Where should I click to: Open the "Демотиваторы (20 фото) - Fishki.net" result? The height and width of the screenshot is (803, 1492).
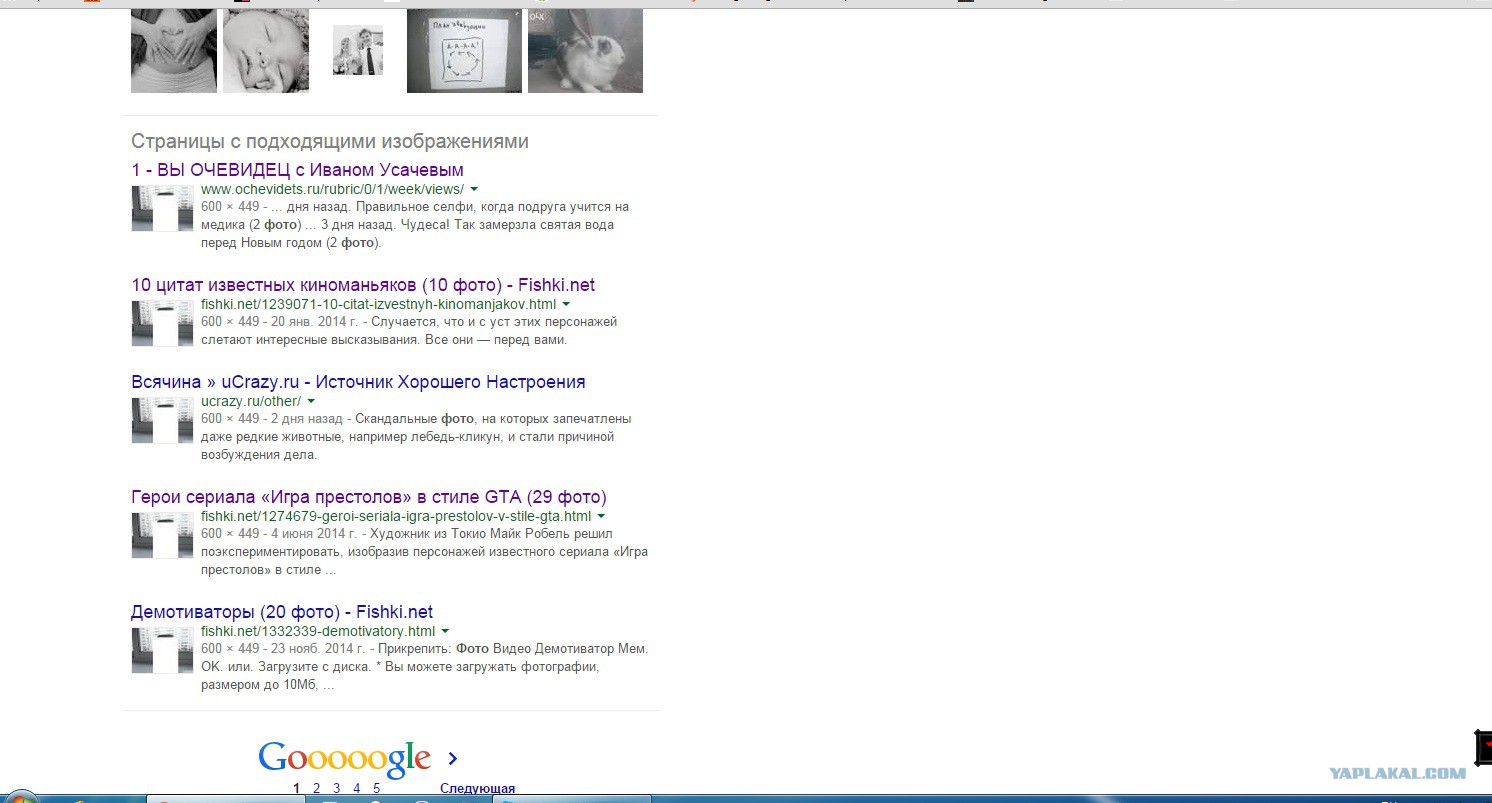(x=282, y=612)
